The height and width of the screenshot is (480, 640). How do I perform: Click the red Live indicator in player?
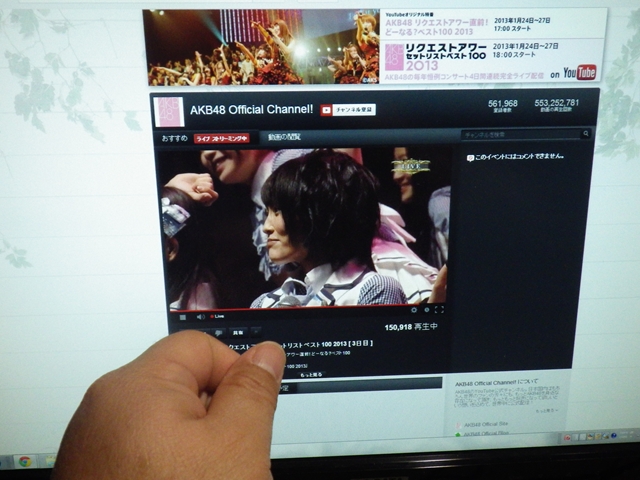pyautogui.click(x=217, y=316)
